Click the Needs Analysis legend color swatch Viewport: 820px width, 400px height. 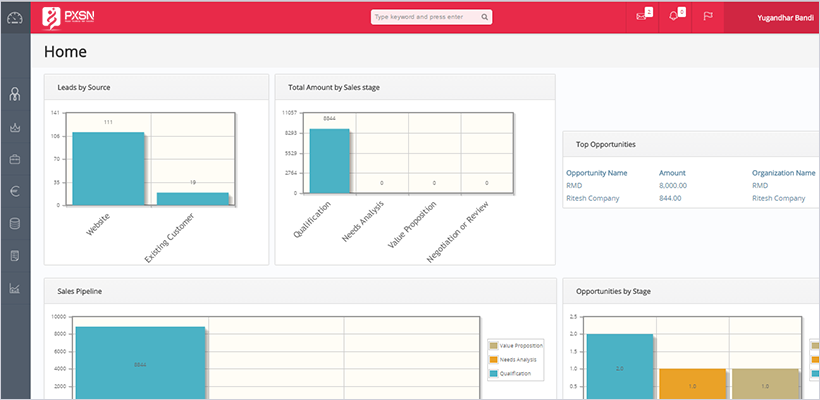[491, 359]
